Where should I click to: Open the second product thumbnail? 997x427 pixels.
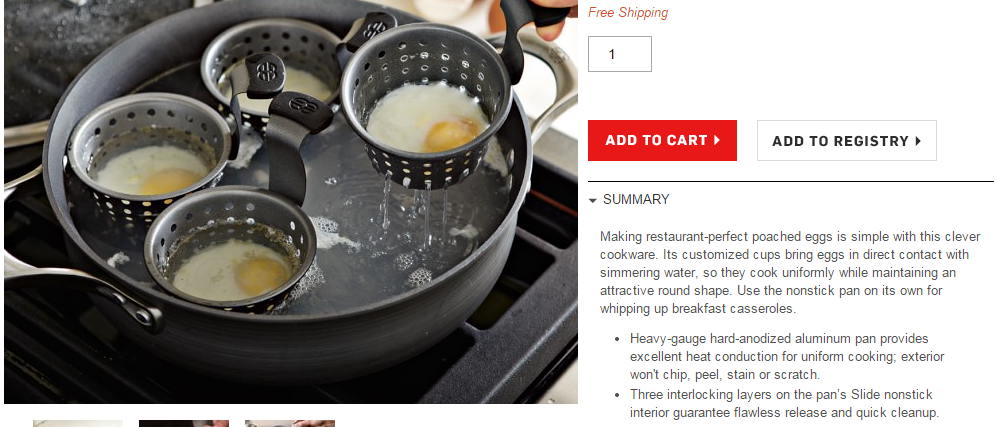(184, 423)
